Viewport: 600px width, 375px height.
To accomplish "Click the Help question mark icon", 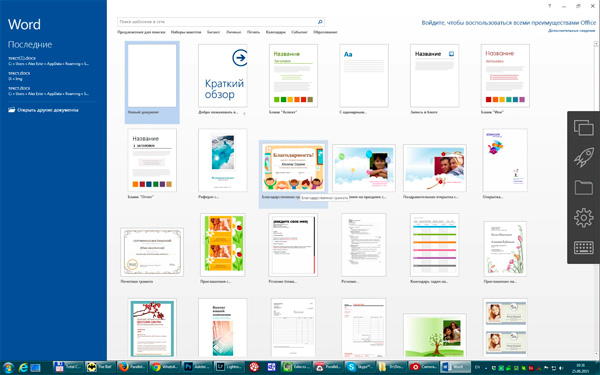I will pyautogui.click(x=549, y=6).
